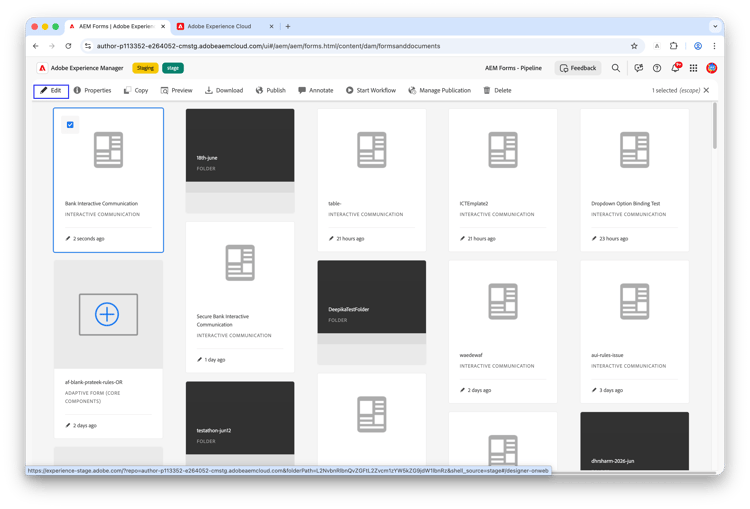Click the plus icon on af-blank-prateek-rules-OR

107,314
